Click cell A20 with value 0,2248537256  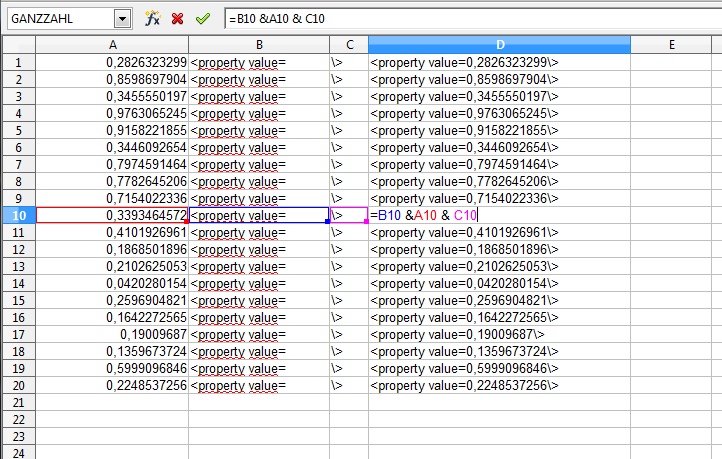coord(112,385)
